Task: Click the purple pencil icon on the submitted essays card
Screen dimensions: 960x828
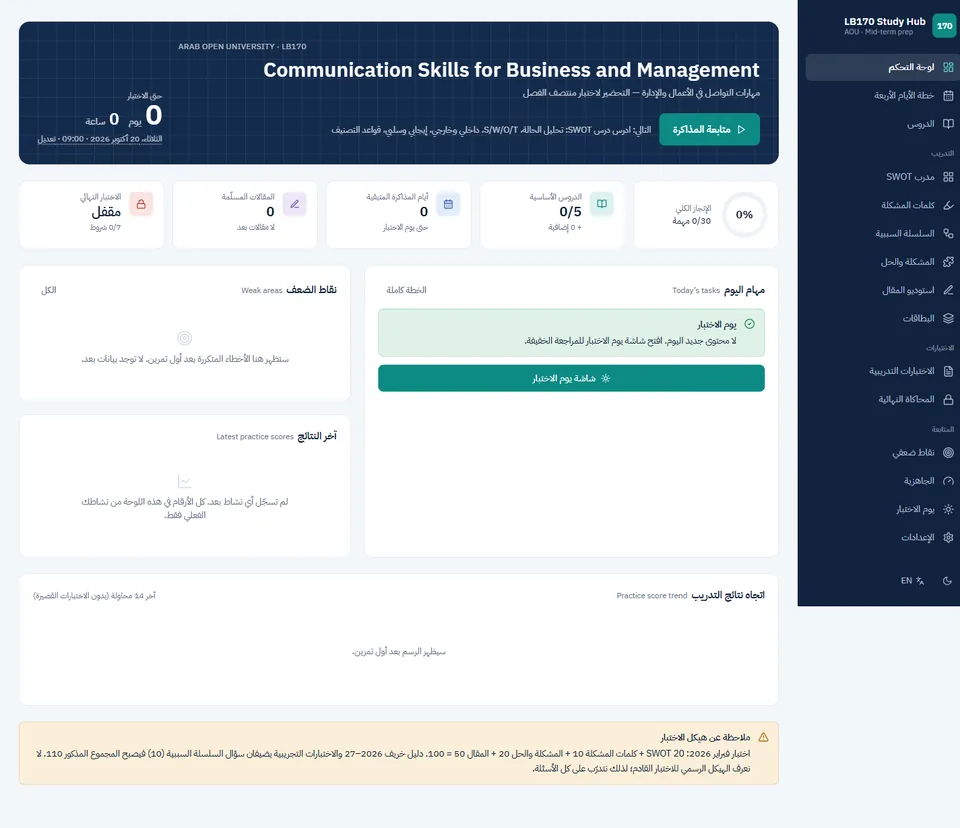Action: [294, 204]
